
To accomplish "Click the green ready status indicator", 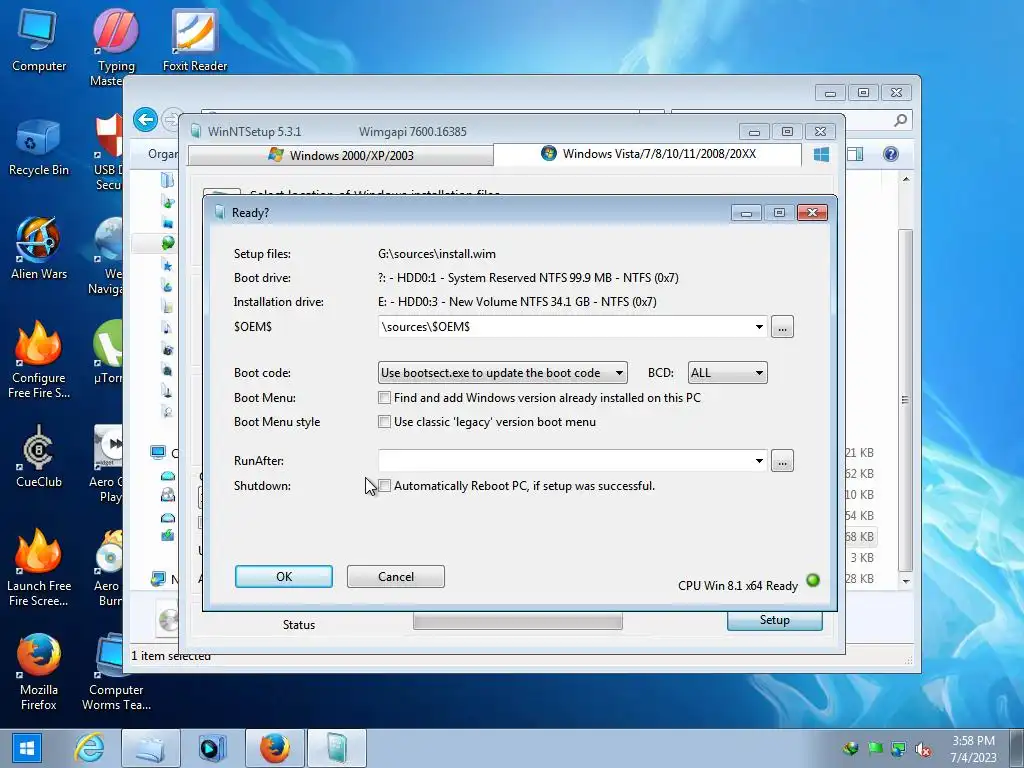I will 813,580.
